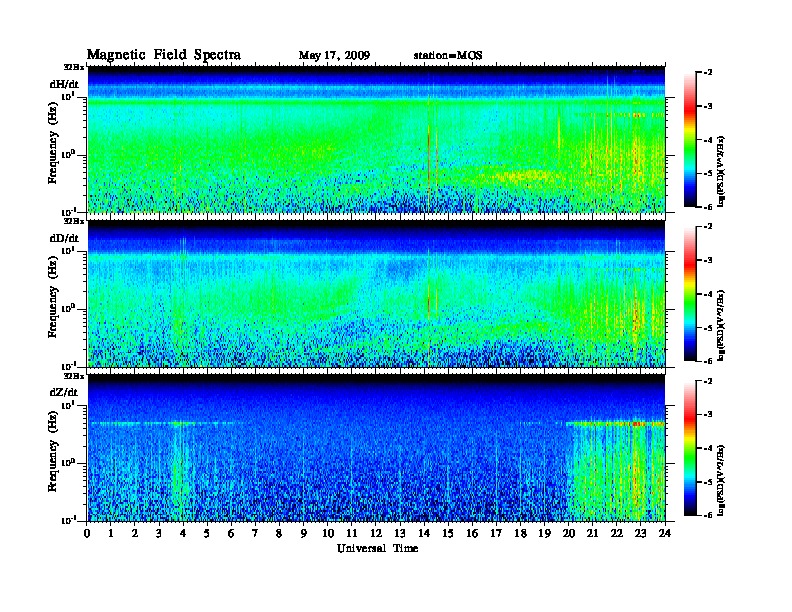
Task: Click the dD/dt spectrogram plot area
Action: [x=376, y=294]
